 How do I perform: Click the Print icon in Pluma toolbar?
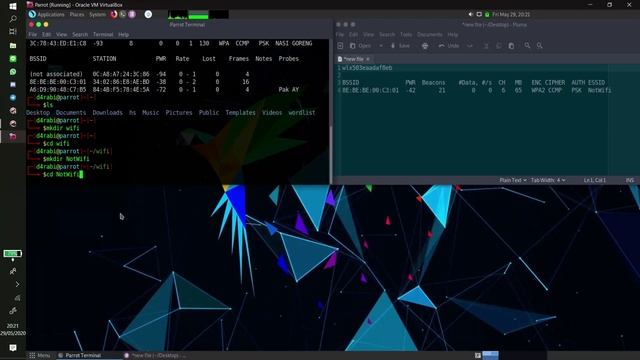click(x=425, y=46)
